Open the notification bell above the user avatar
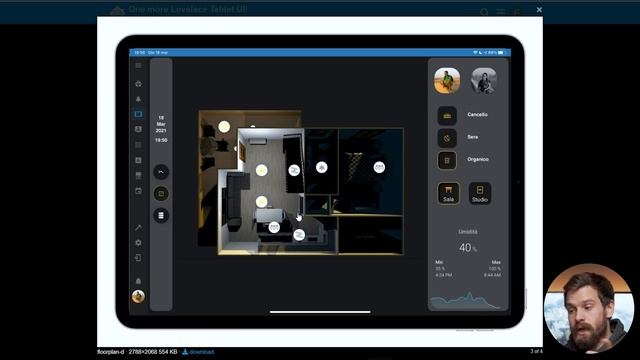 coord(138,281)
